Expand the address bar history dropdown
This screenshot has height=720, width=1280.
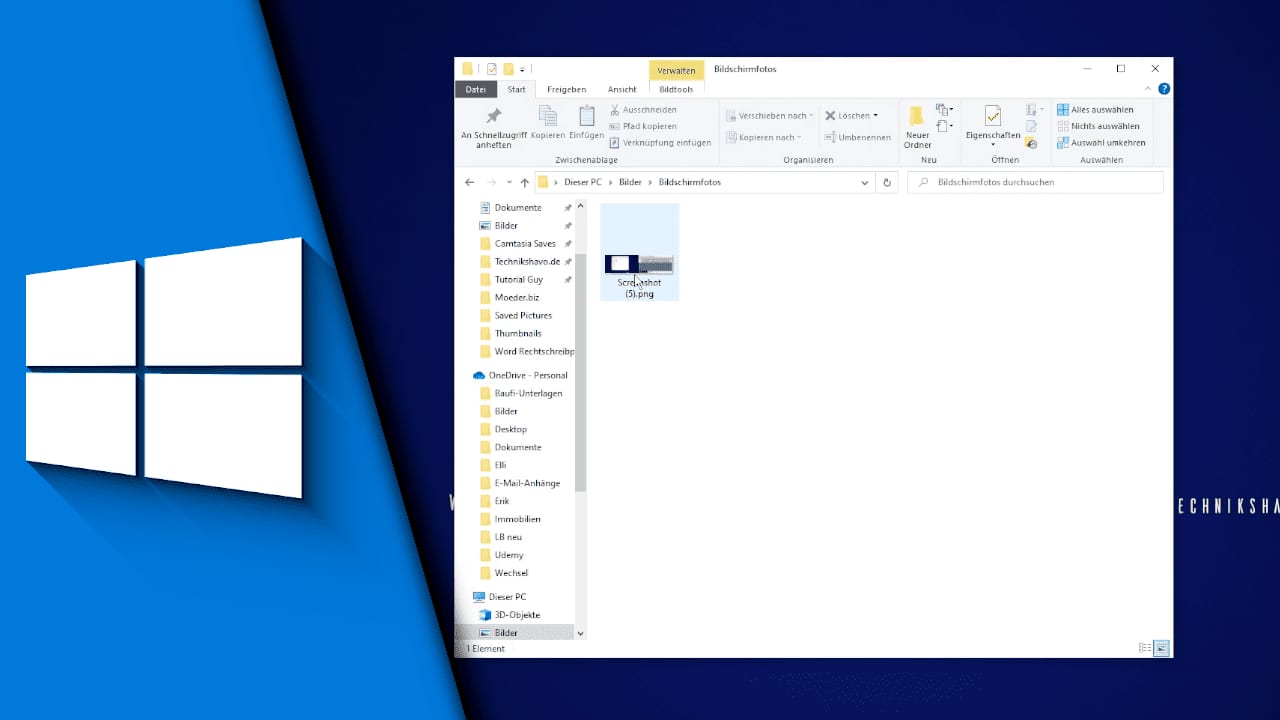(865, 183)
